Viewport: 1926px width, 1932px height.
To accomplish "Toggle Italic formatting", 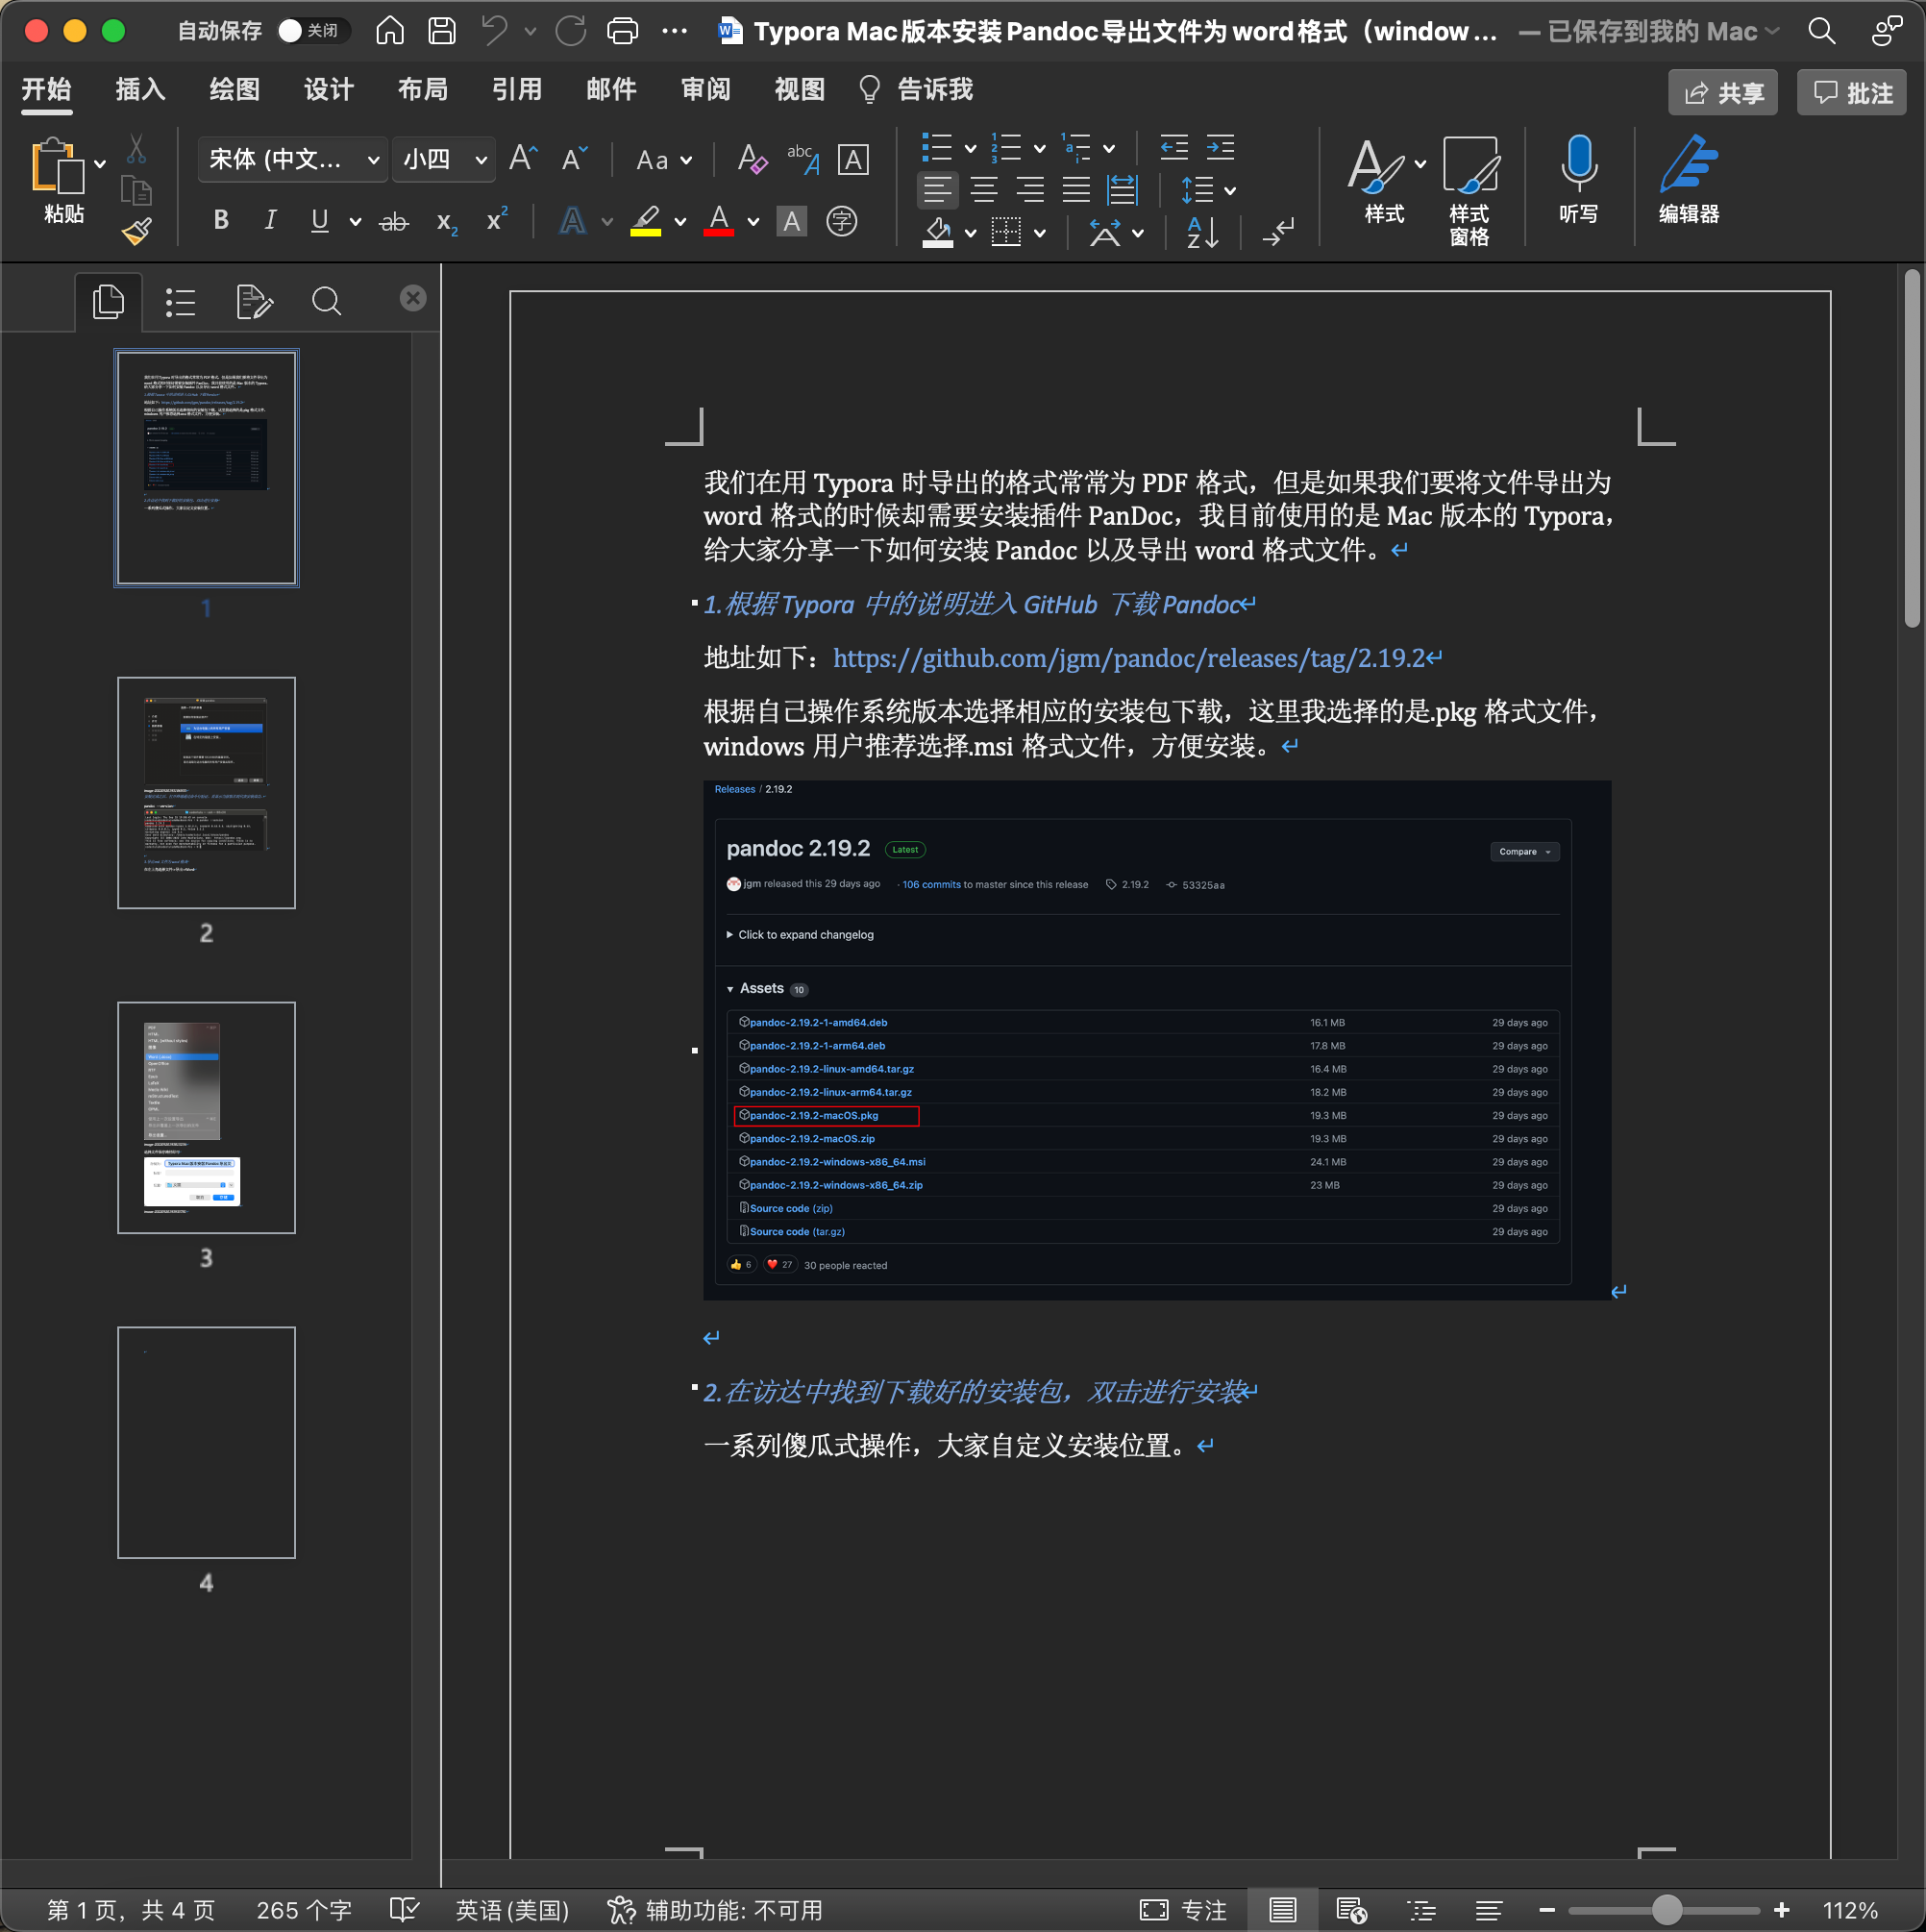I will [270, 220].
